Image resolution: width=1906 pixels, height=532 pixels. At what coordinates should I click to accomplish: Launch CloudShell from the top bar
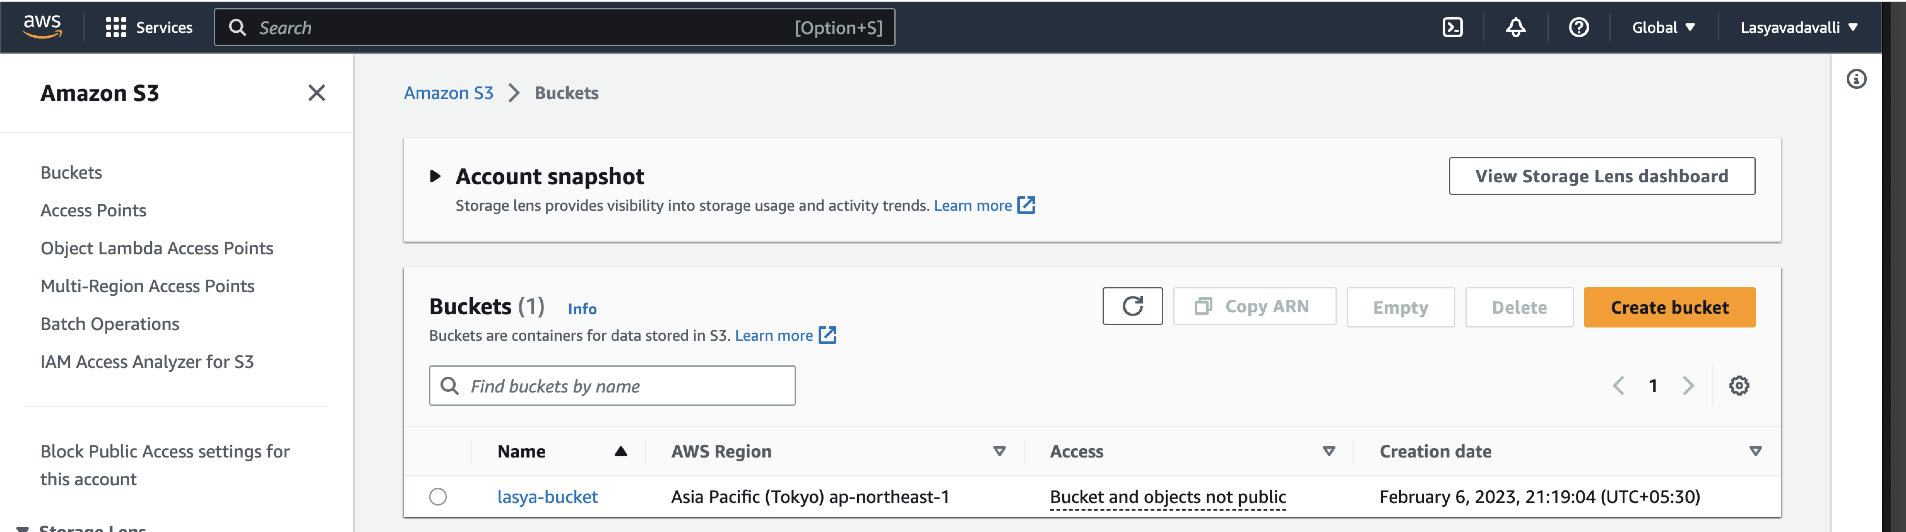point(1453,27)
